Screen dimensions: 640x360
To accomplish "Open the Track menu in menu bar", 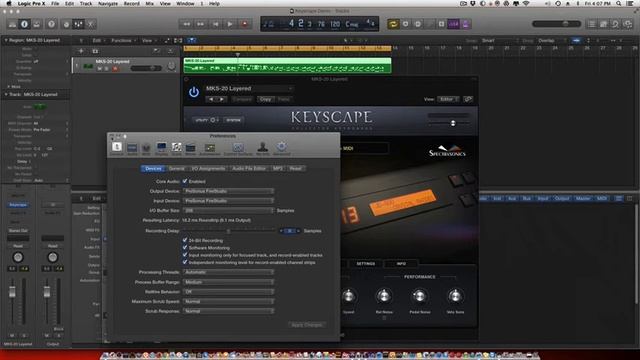I will 86,4.
